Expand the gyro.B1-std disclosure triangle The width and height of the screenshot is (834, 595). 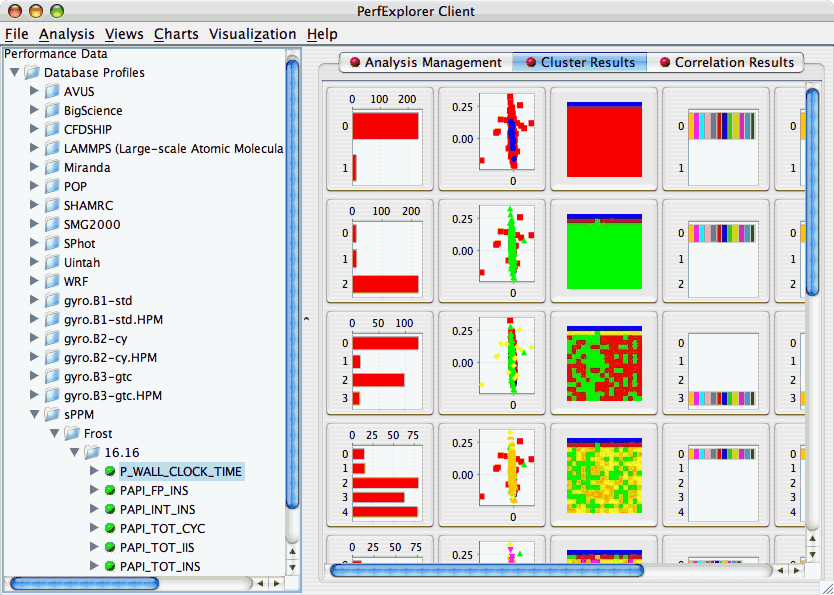tap(35, 300)
